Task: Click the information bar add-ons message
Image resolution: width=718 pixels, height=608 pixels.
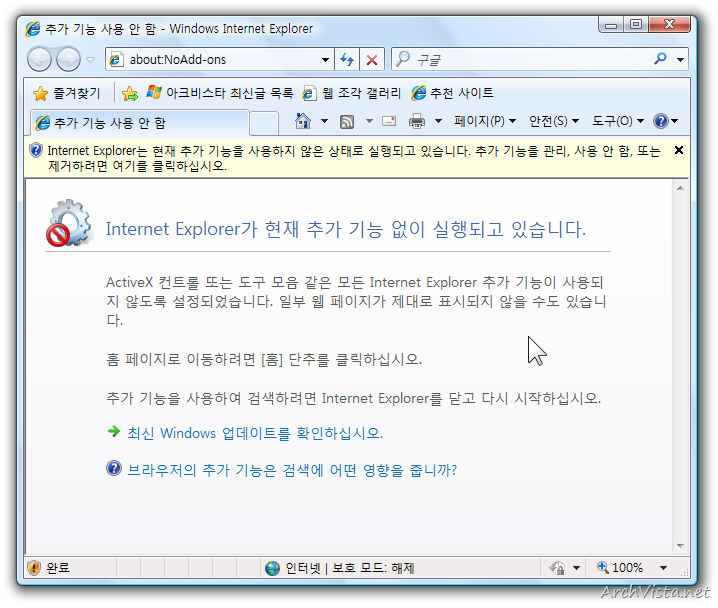Action: pyautogui.click(x=354, y=158)
